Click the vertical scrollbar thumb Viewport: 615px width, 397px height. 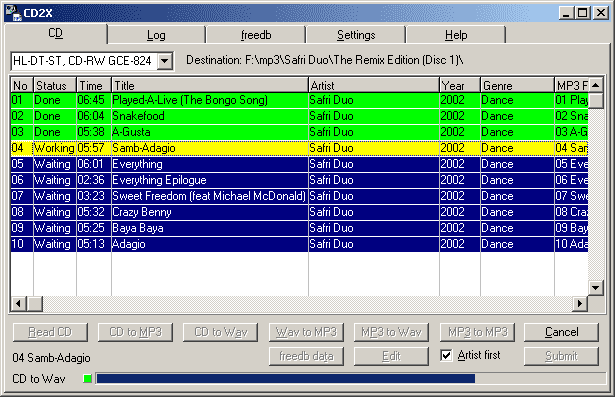pos(595,101)
